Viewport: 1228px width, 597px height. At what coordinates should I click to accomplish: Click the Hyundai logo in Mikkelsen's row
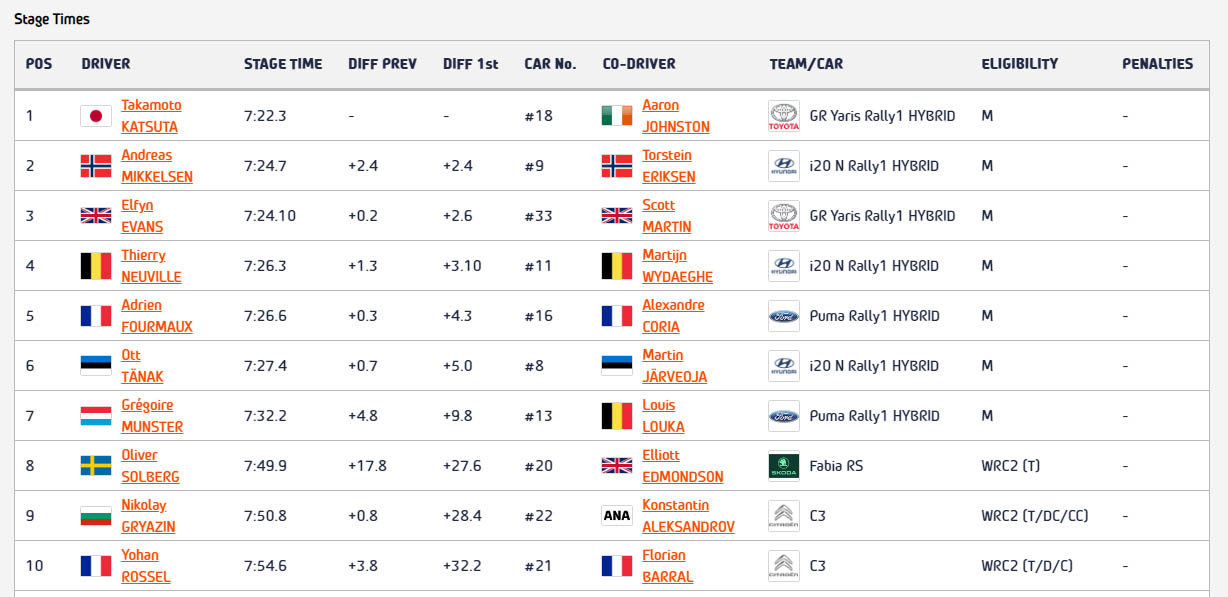784,166
